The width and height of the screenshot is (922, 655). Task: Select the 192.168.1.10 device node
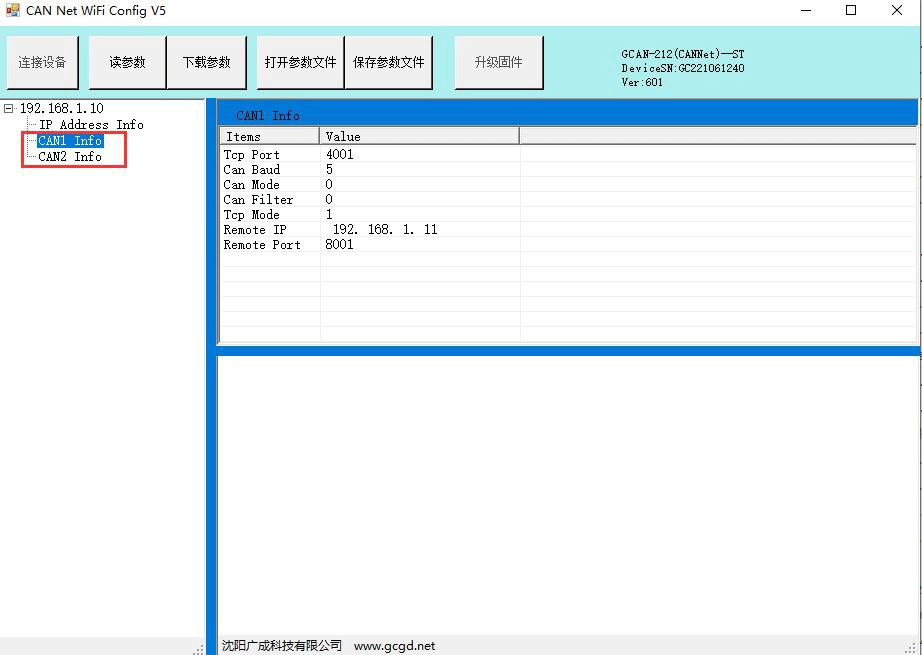coord(61,108)
